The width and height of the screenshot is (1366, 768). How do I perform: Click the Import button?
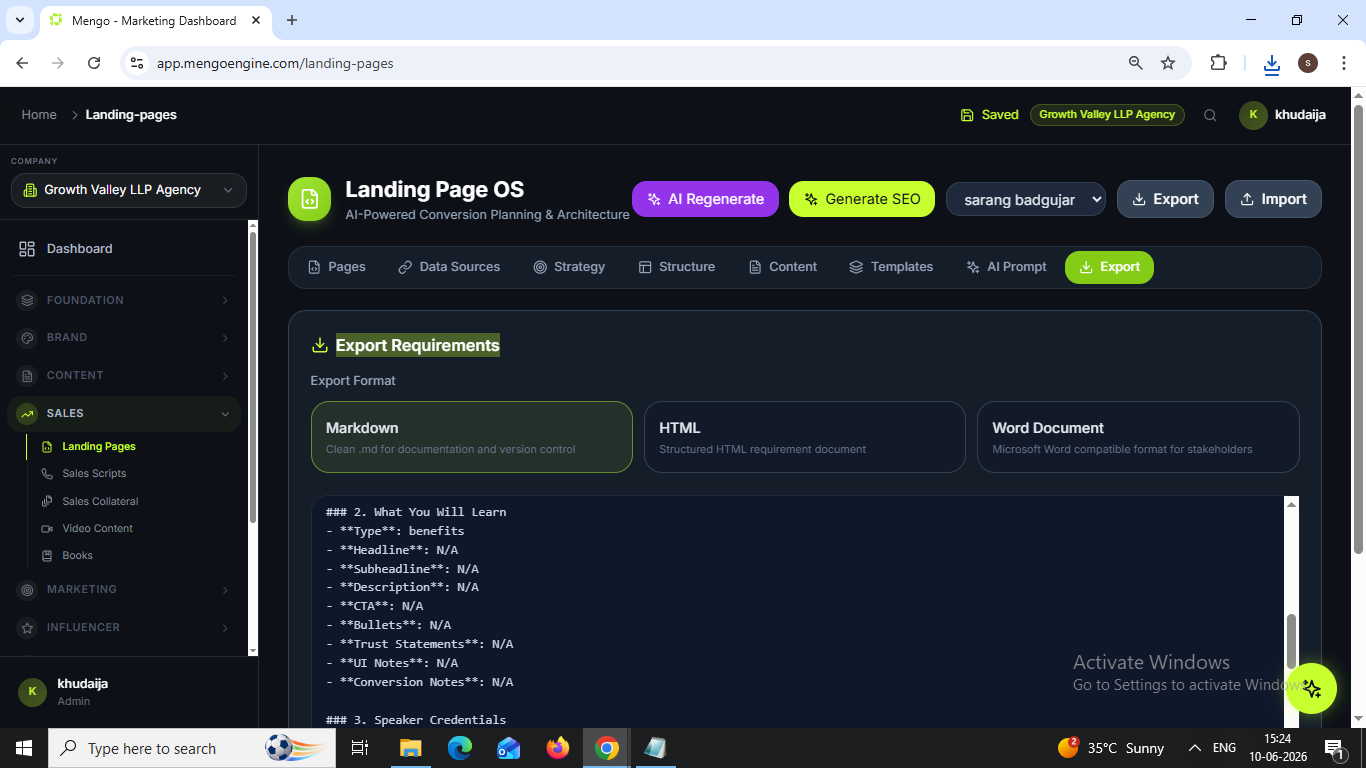(1273, 199)
